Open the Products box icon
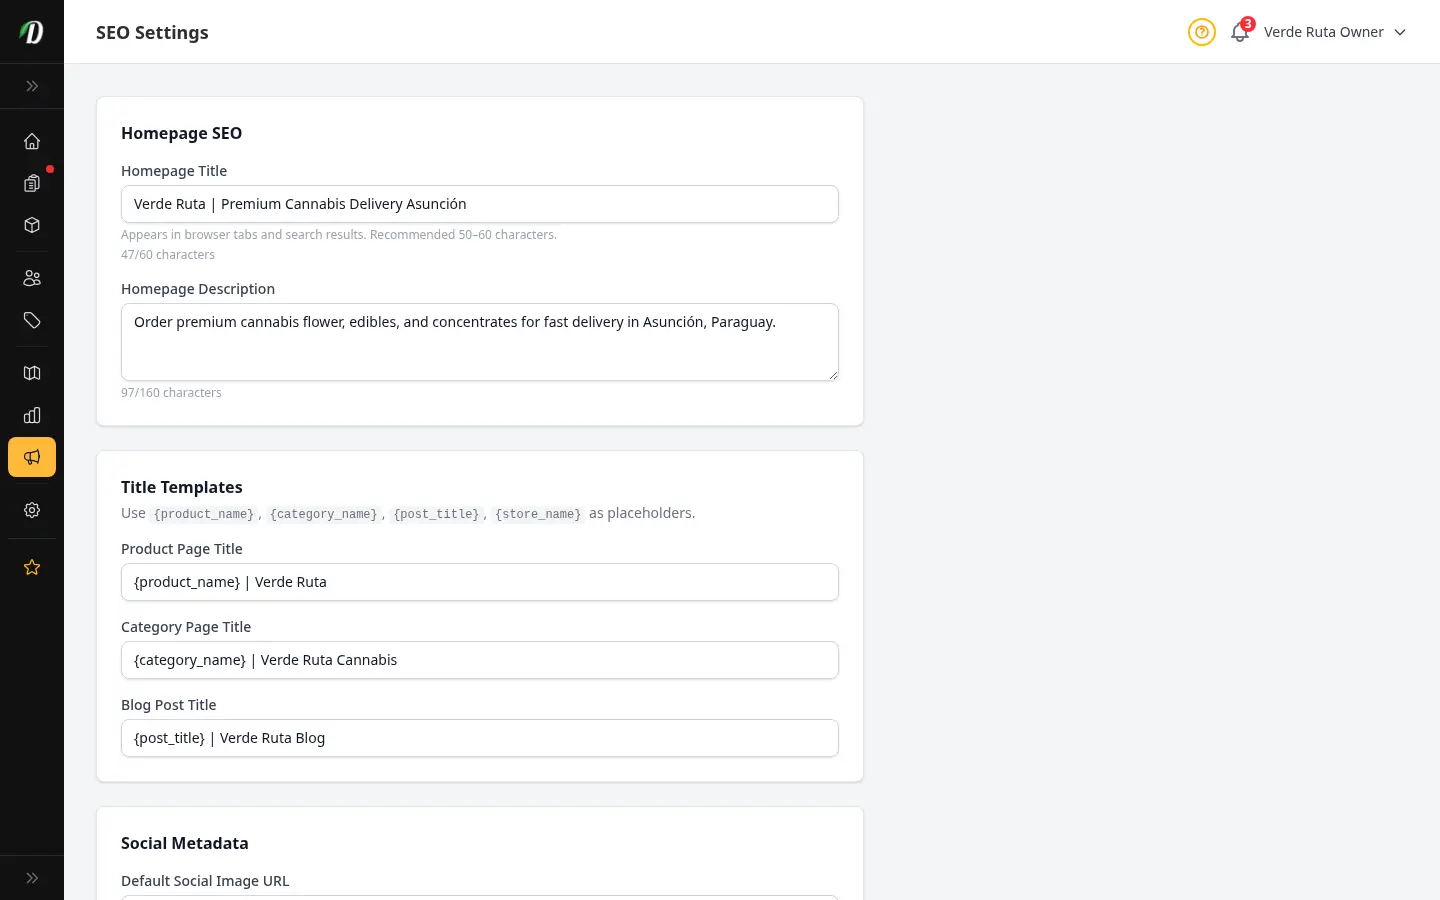Image resolution: width=1440 pixels, height=900 pixels. 32,225
